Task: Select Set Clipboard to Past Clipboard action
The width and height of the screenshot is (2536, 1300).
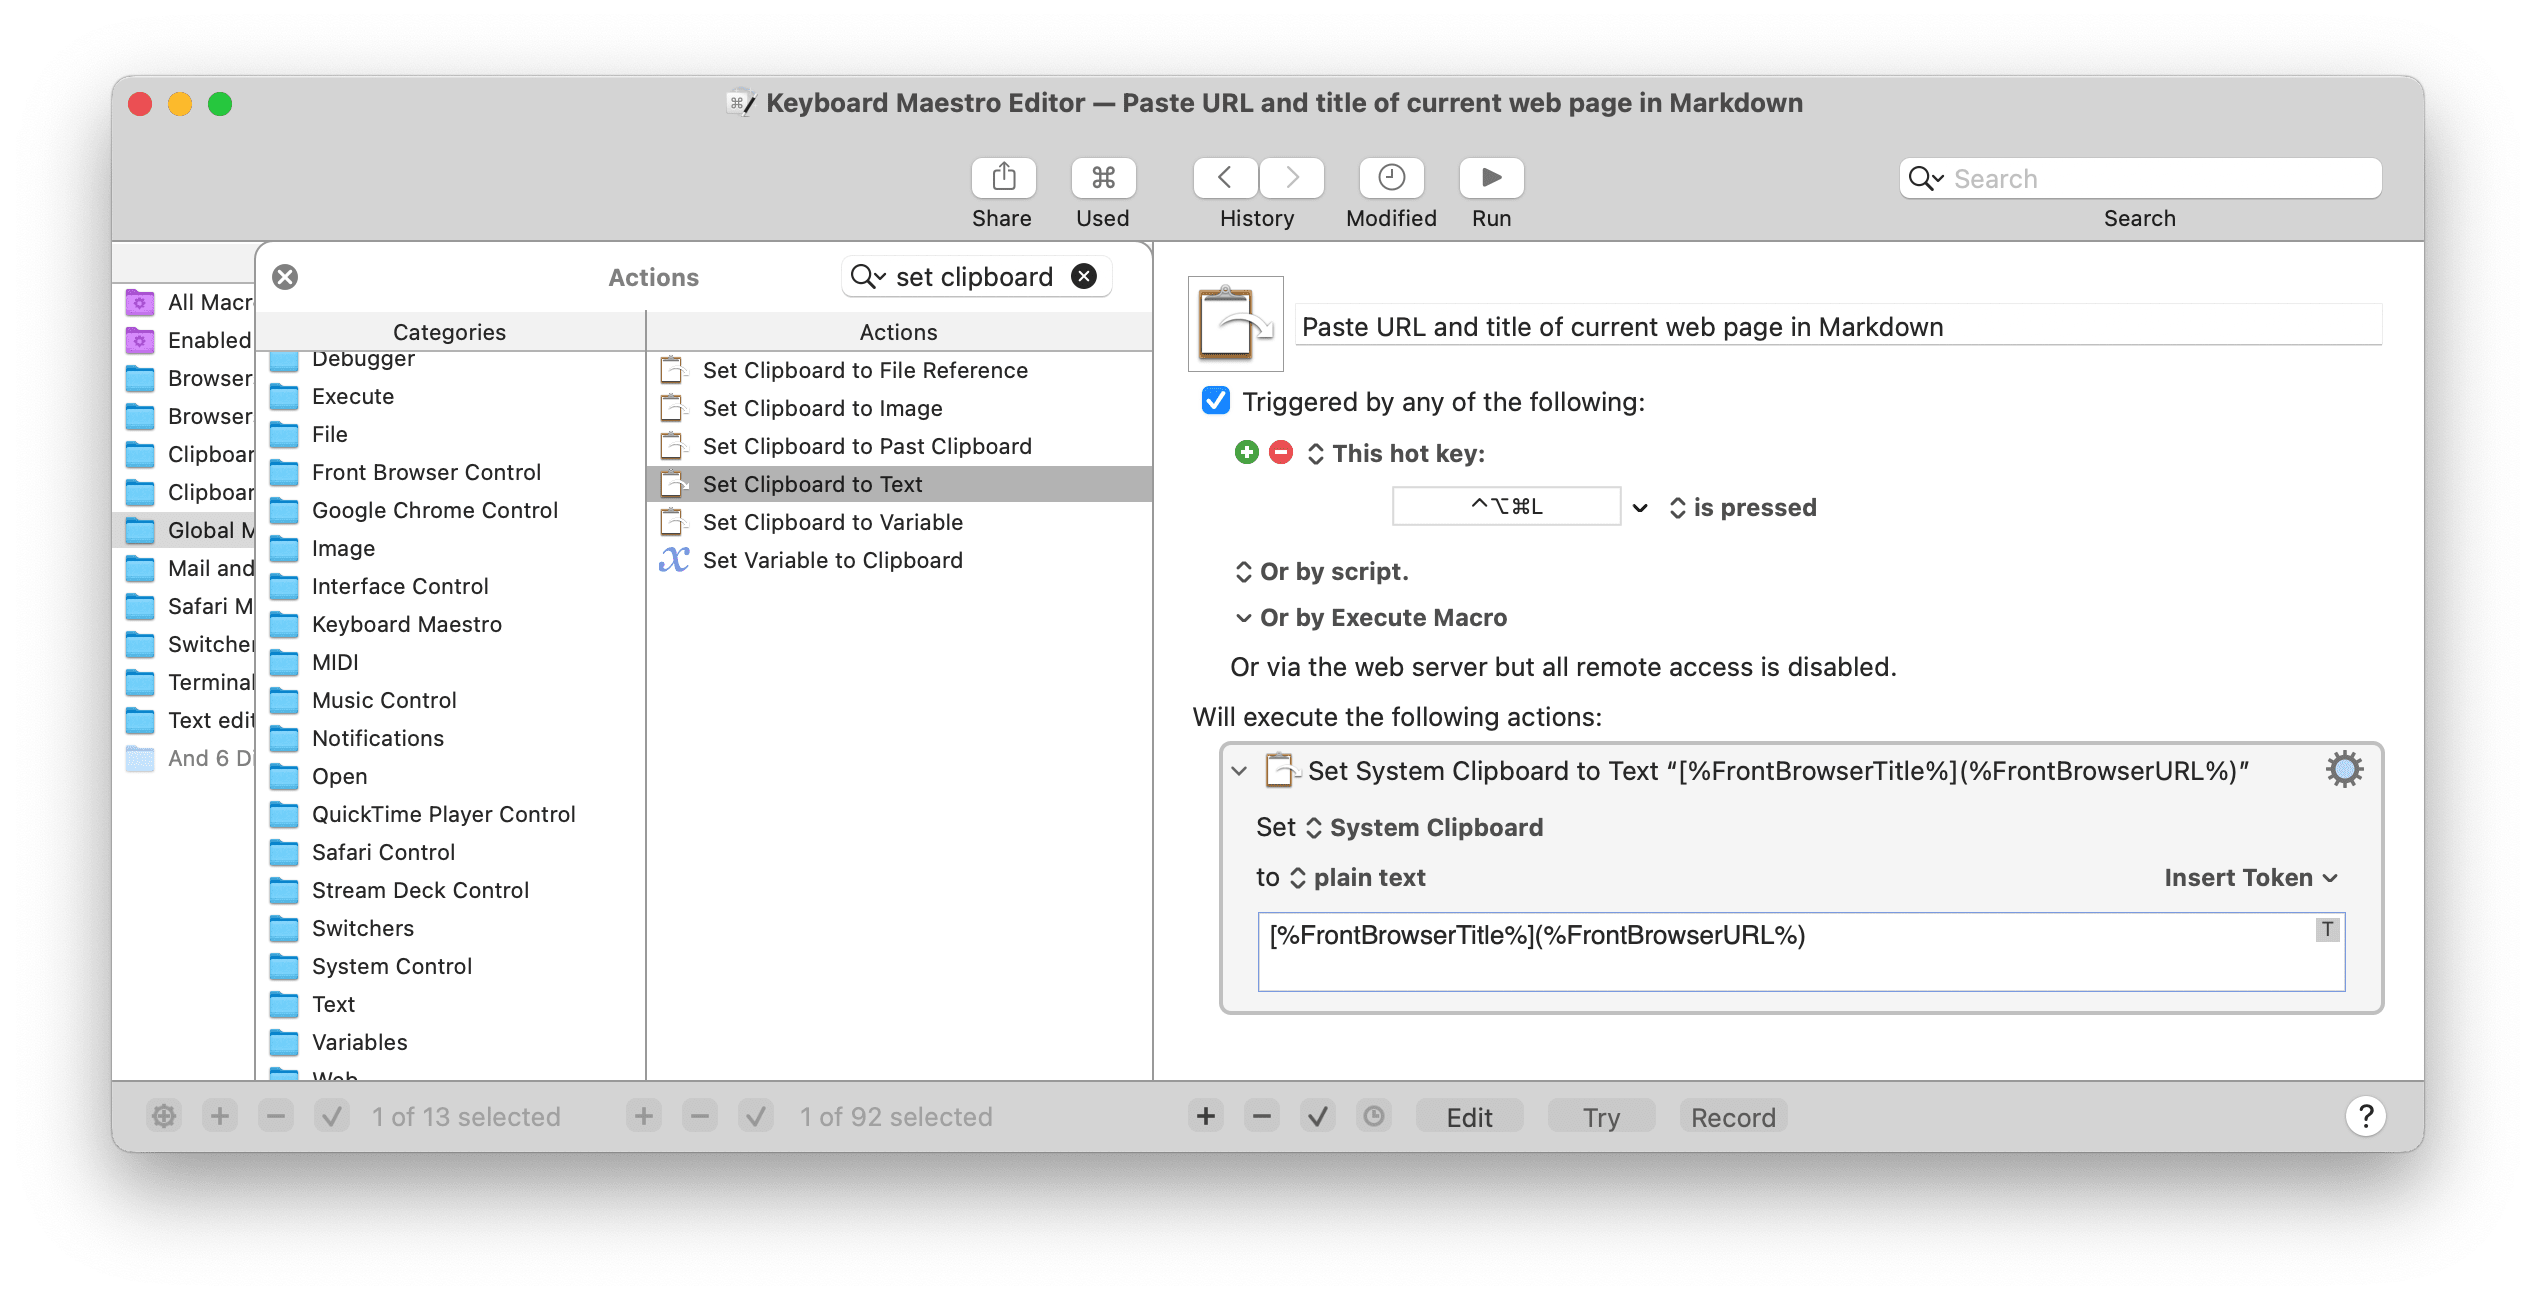Action: point(900,446)
